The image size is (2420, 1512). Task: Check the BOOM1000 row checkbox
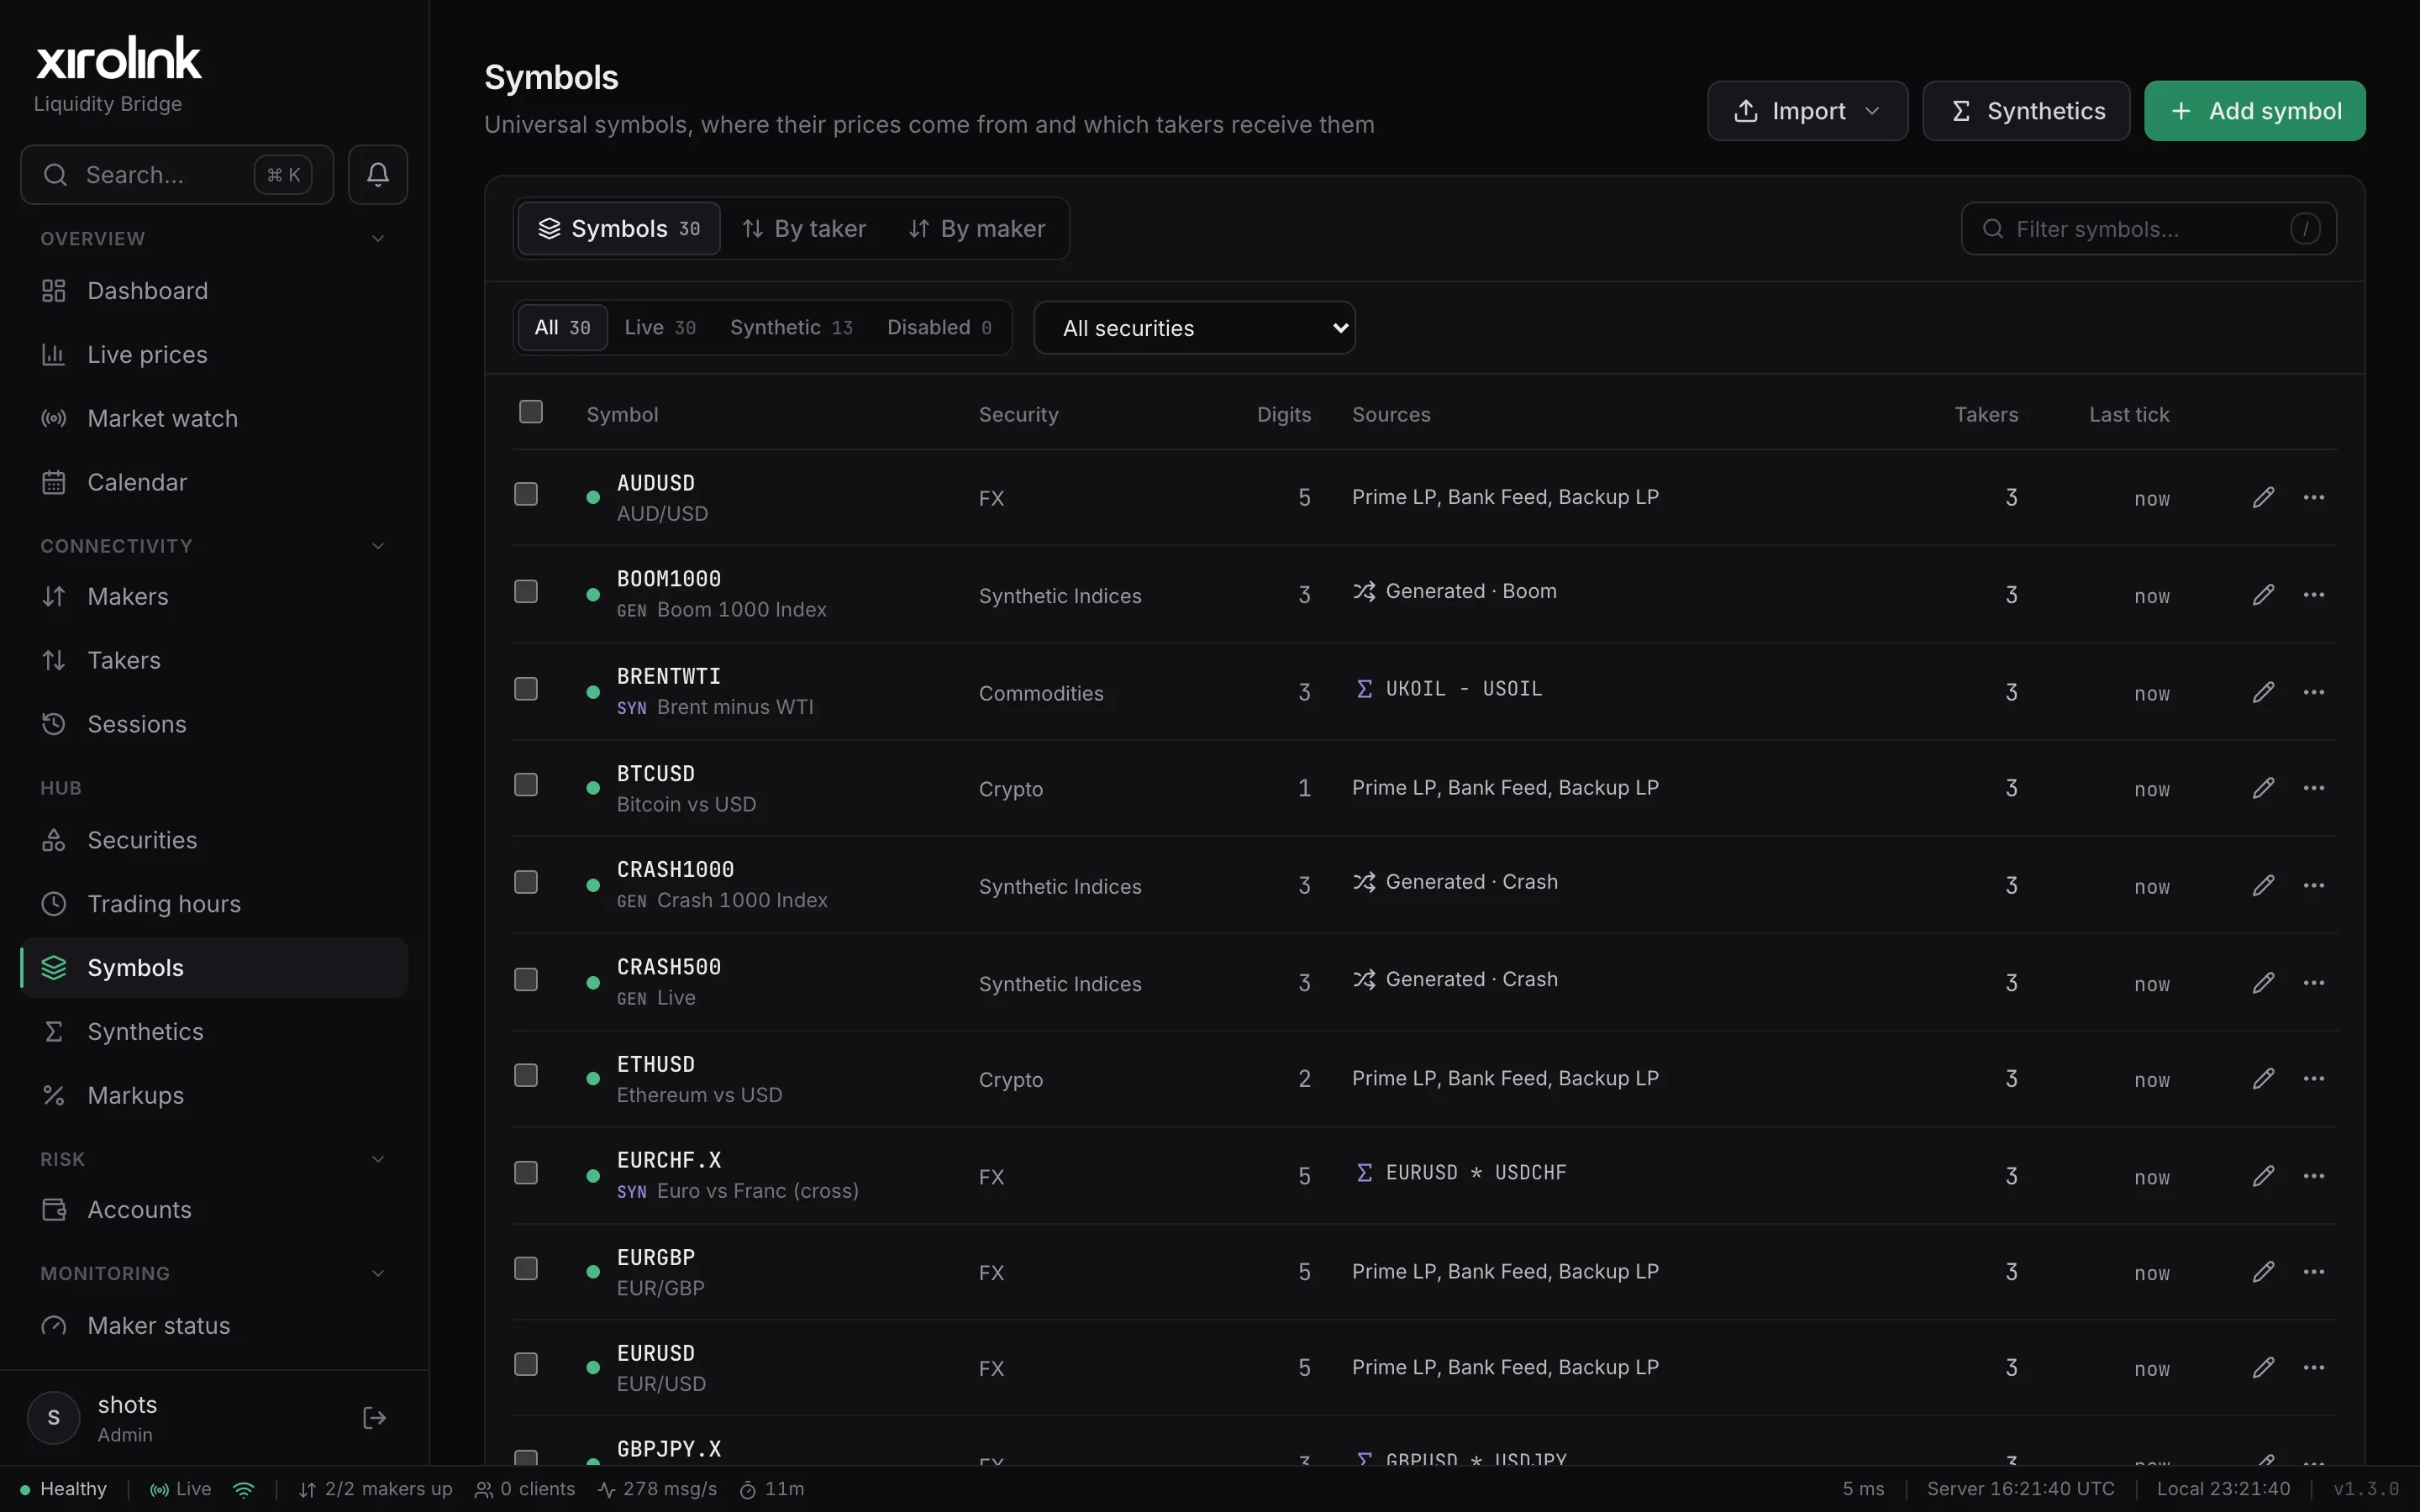(x=526, y=591)
